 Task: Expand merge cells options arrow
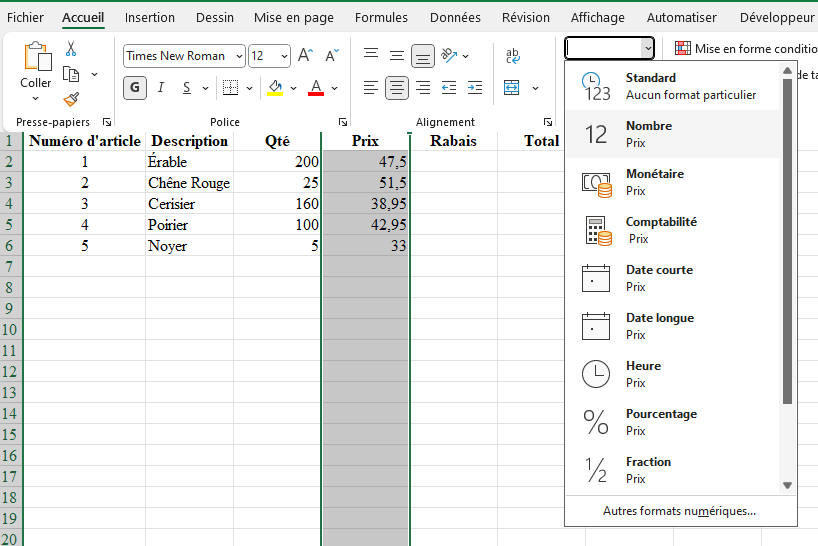[x=535, y=88]
